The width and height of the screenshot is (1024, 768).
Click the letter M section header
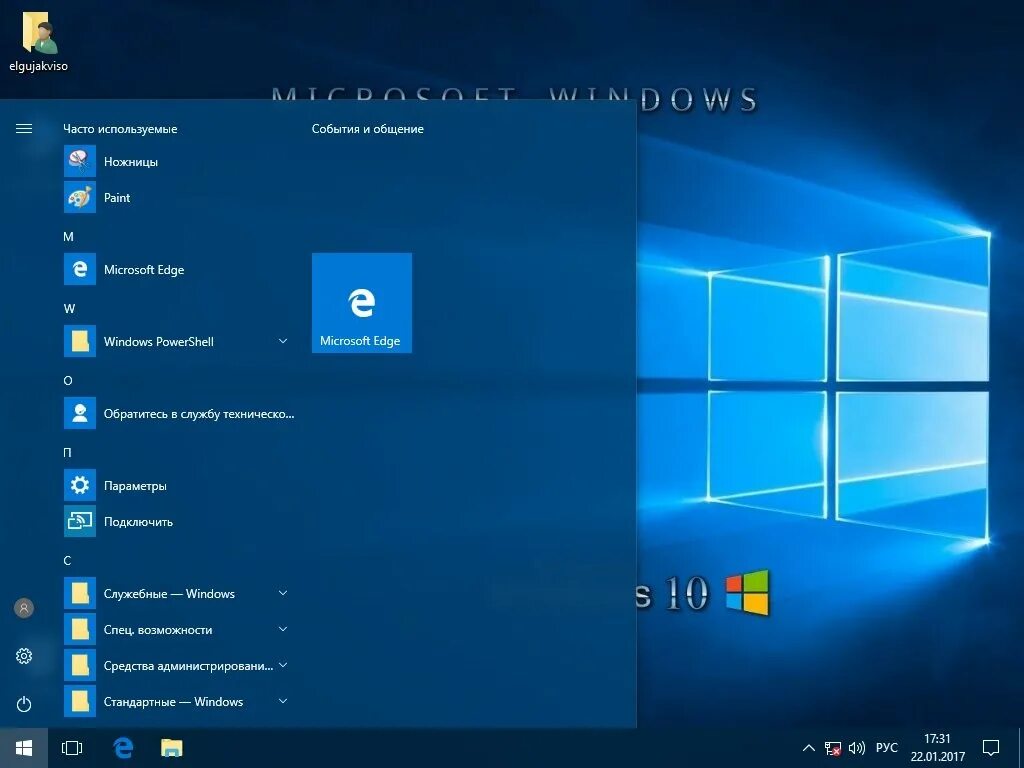(x=68, y=236)
